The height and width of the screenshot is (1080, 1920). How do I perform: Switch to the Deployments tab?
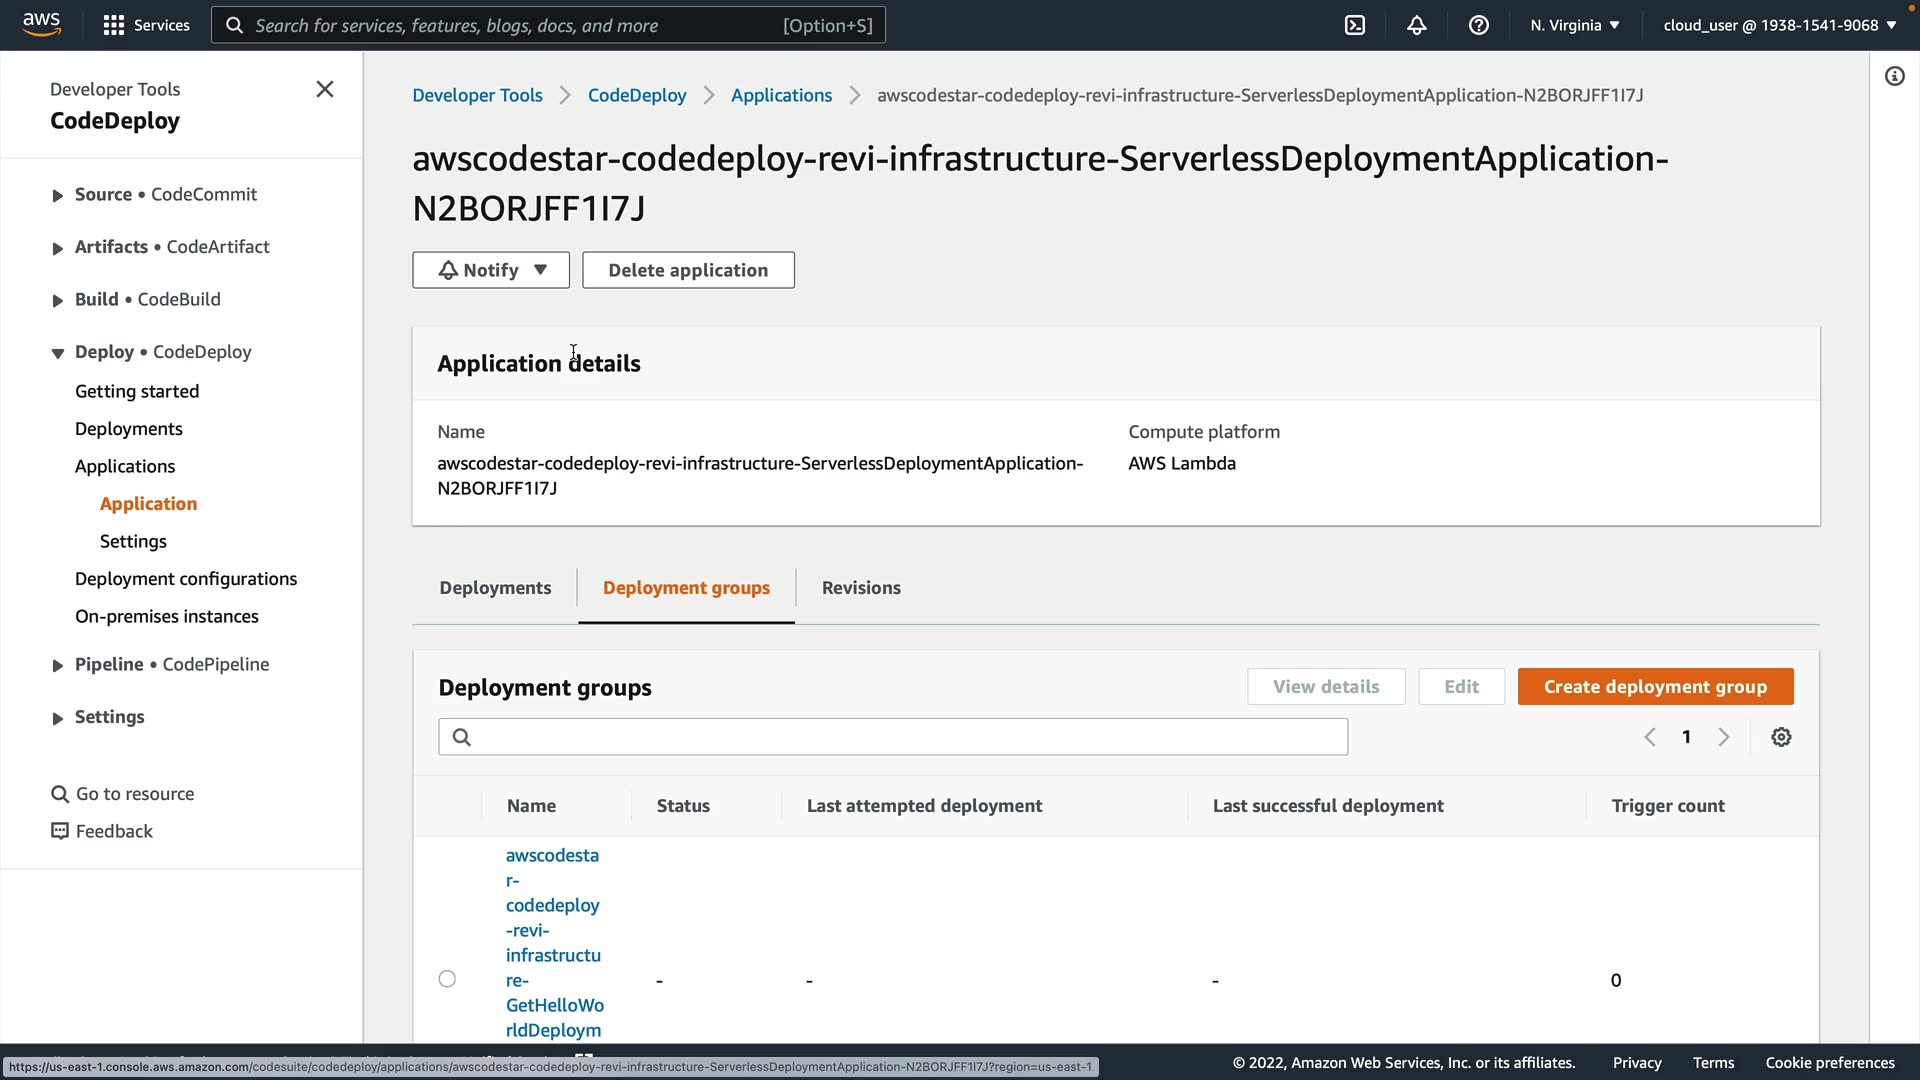click(x=495, y=588)
